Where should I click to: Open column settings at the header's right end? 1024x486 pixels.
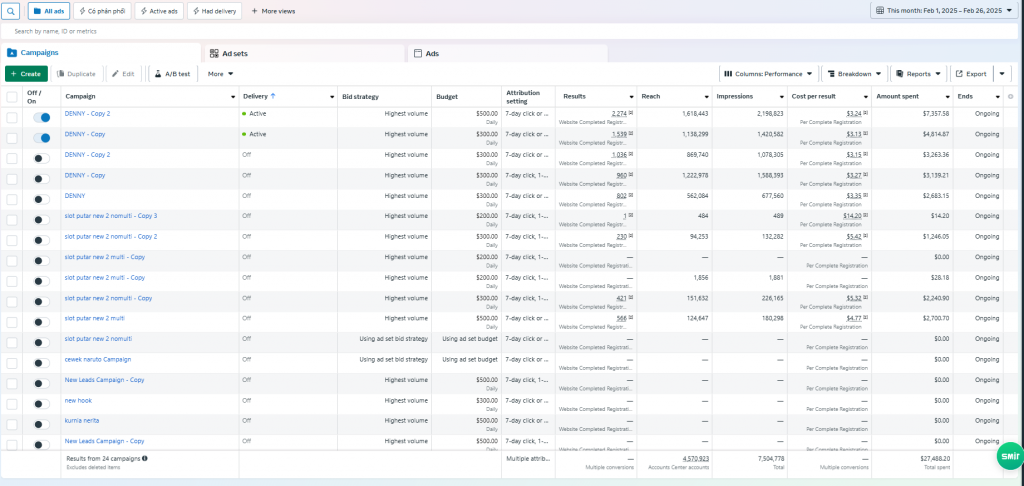click(x=1010, y=96)
